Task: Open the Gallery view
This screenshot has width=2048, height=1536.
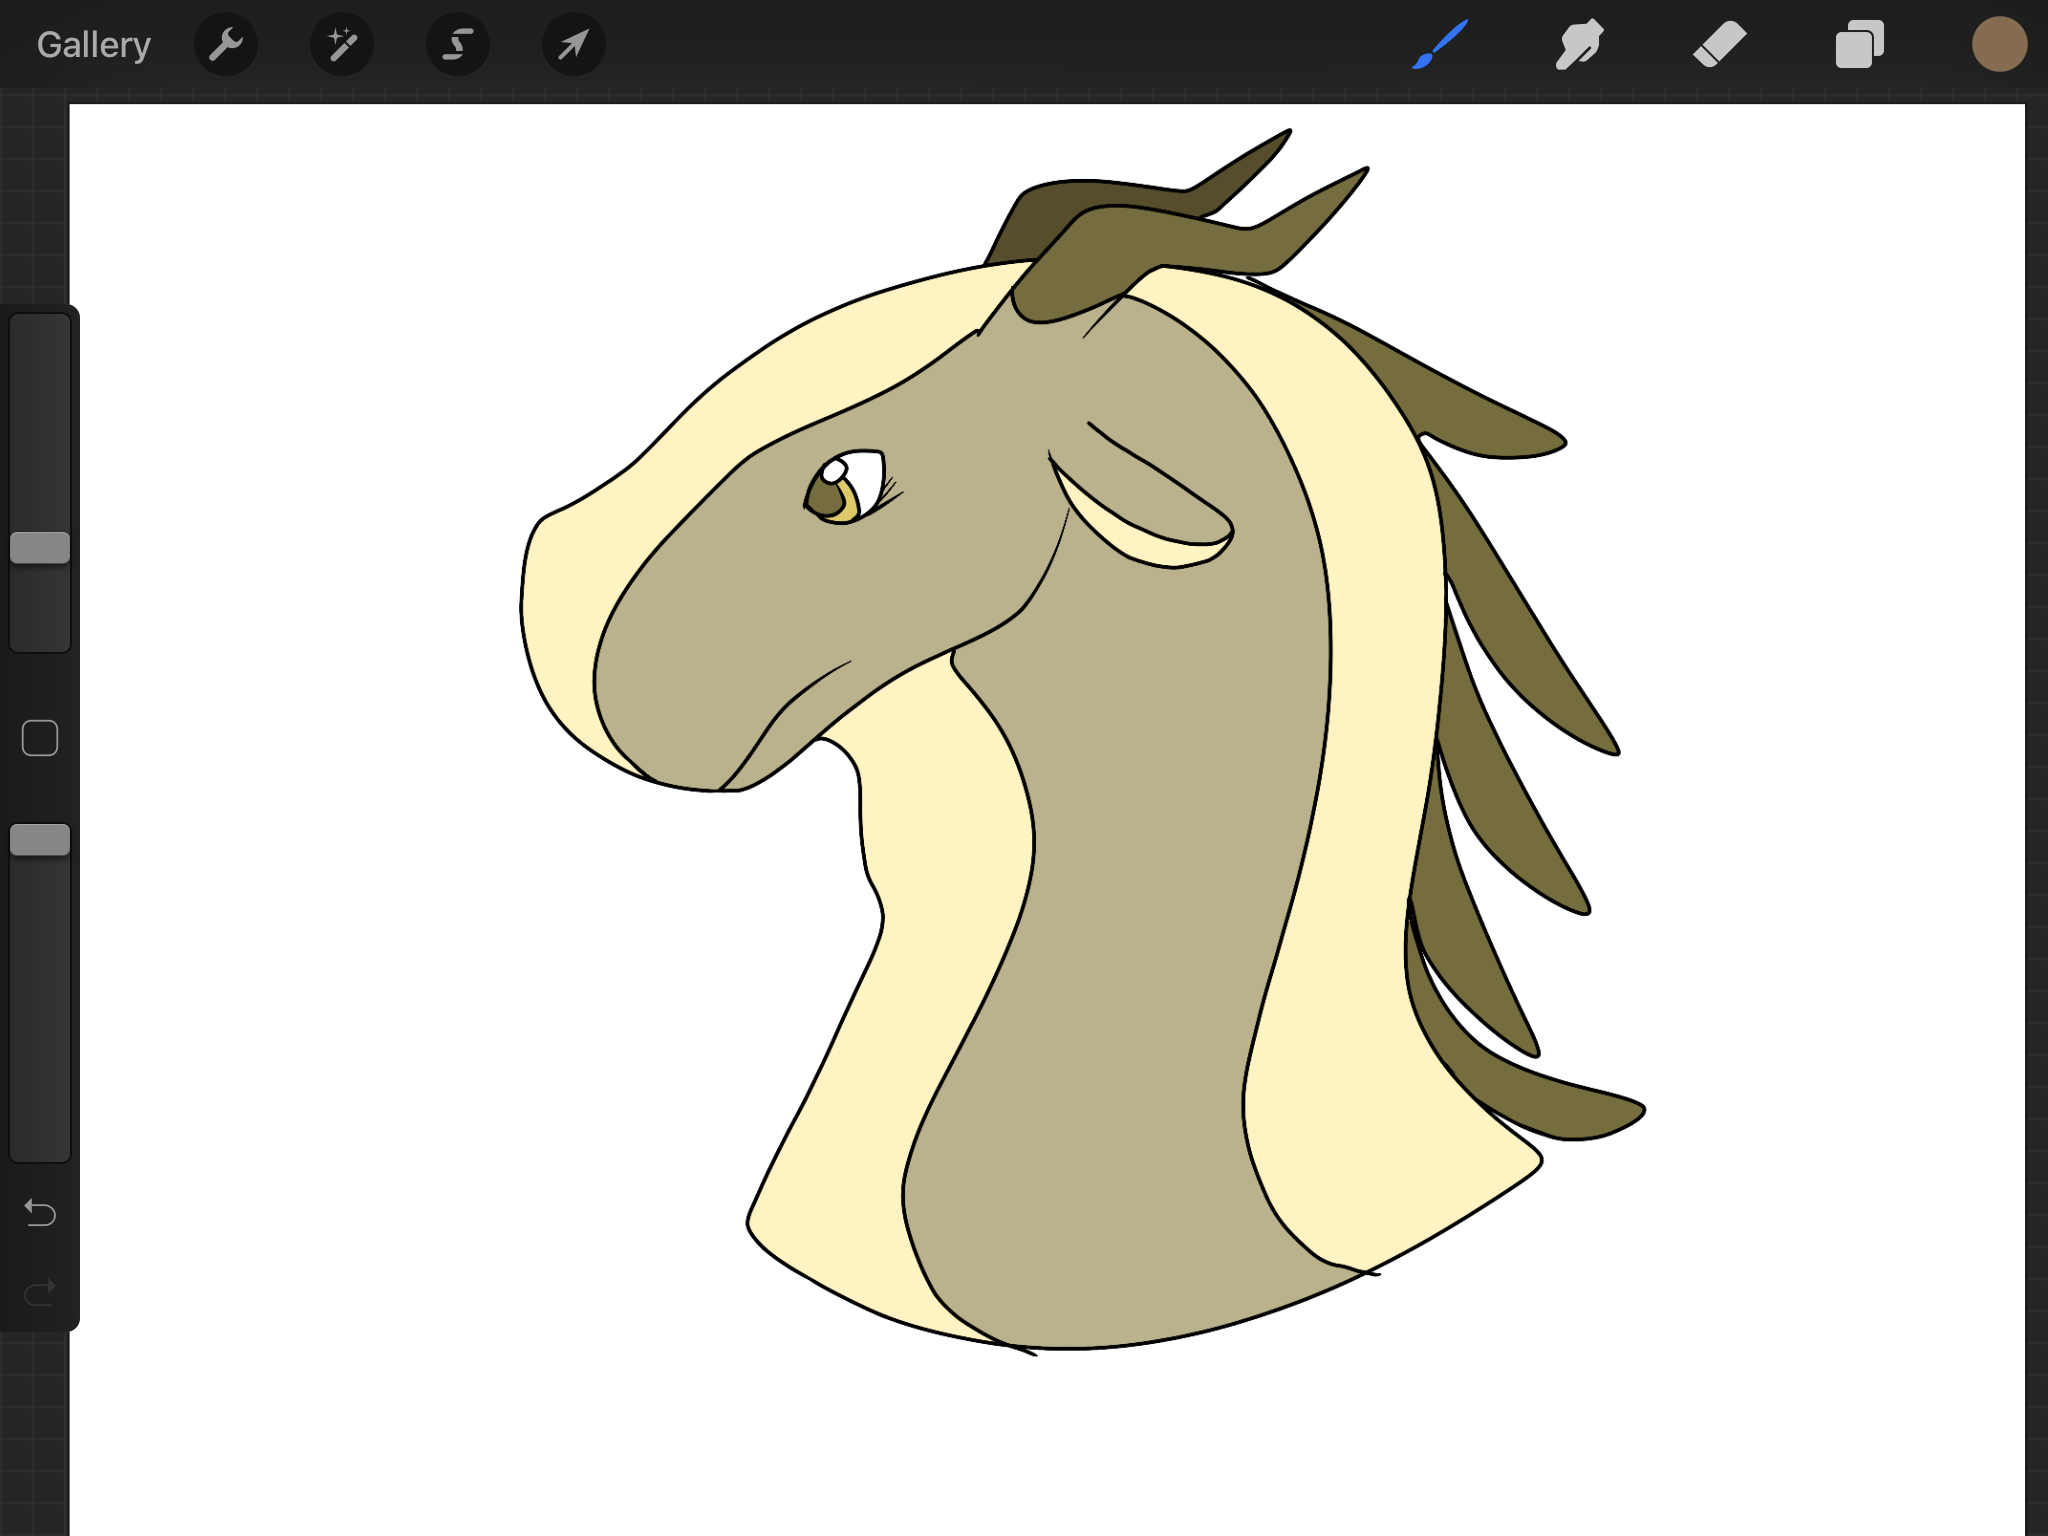Action: (93, 45)
